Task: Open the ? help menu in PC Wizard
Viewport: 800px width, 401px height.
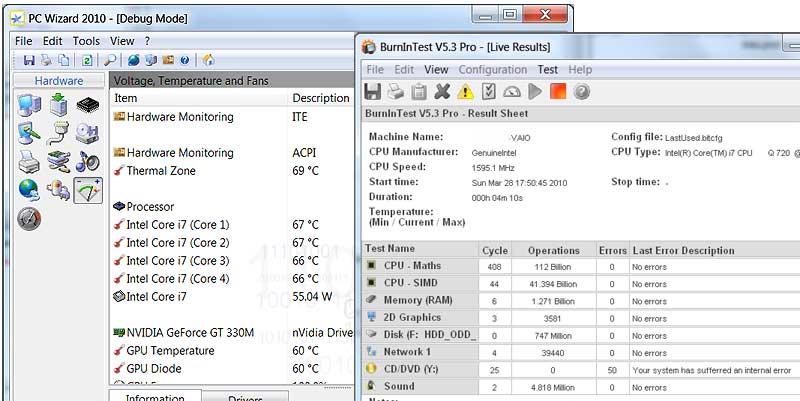Action: pos(147,41)
